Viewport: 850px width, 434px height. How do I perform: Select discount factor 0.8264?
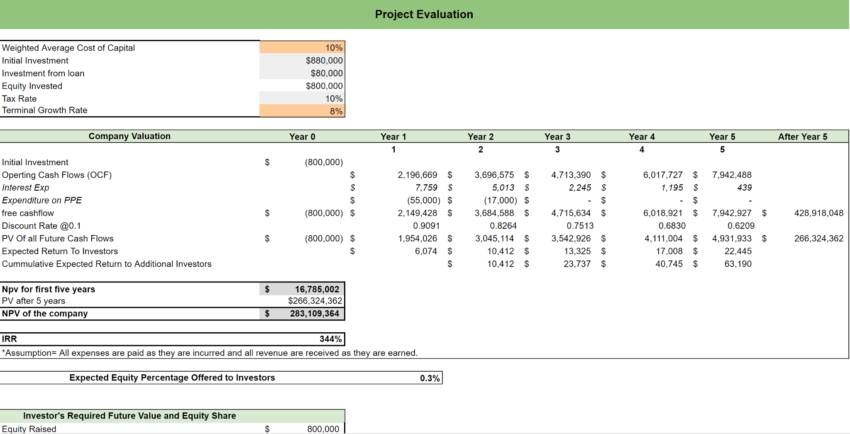pyautogui.click(x=504, y=225)
